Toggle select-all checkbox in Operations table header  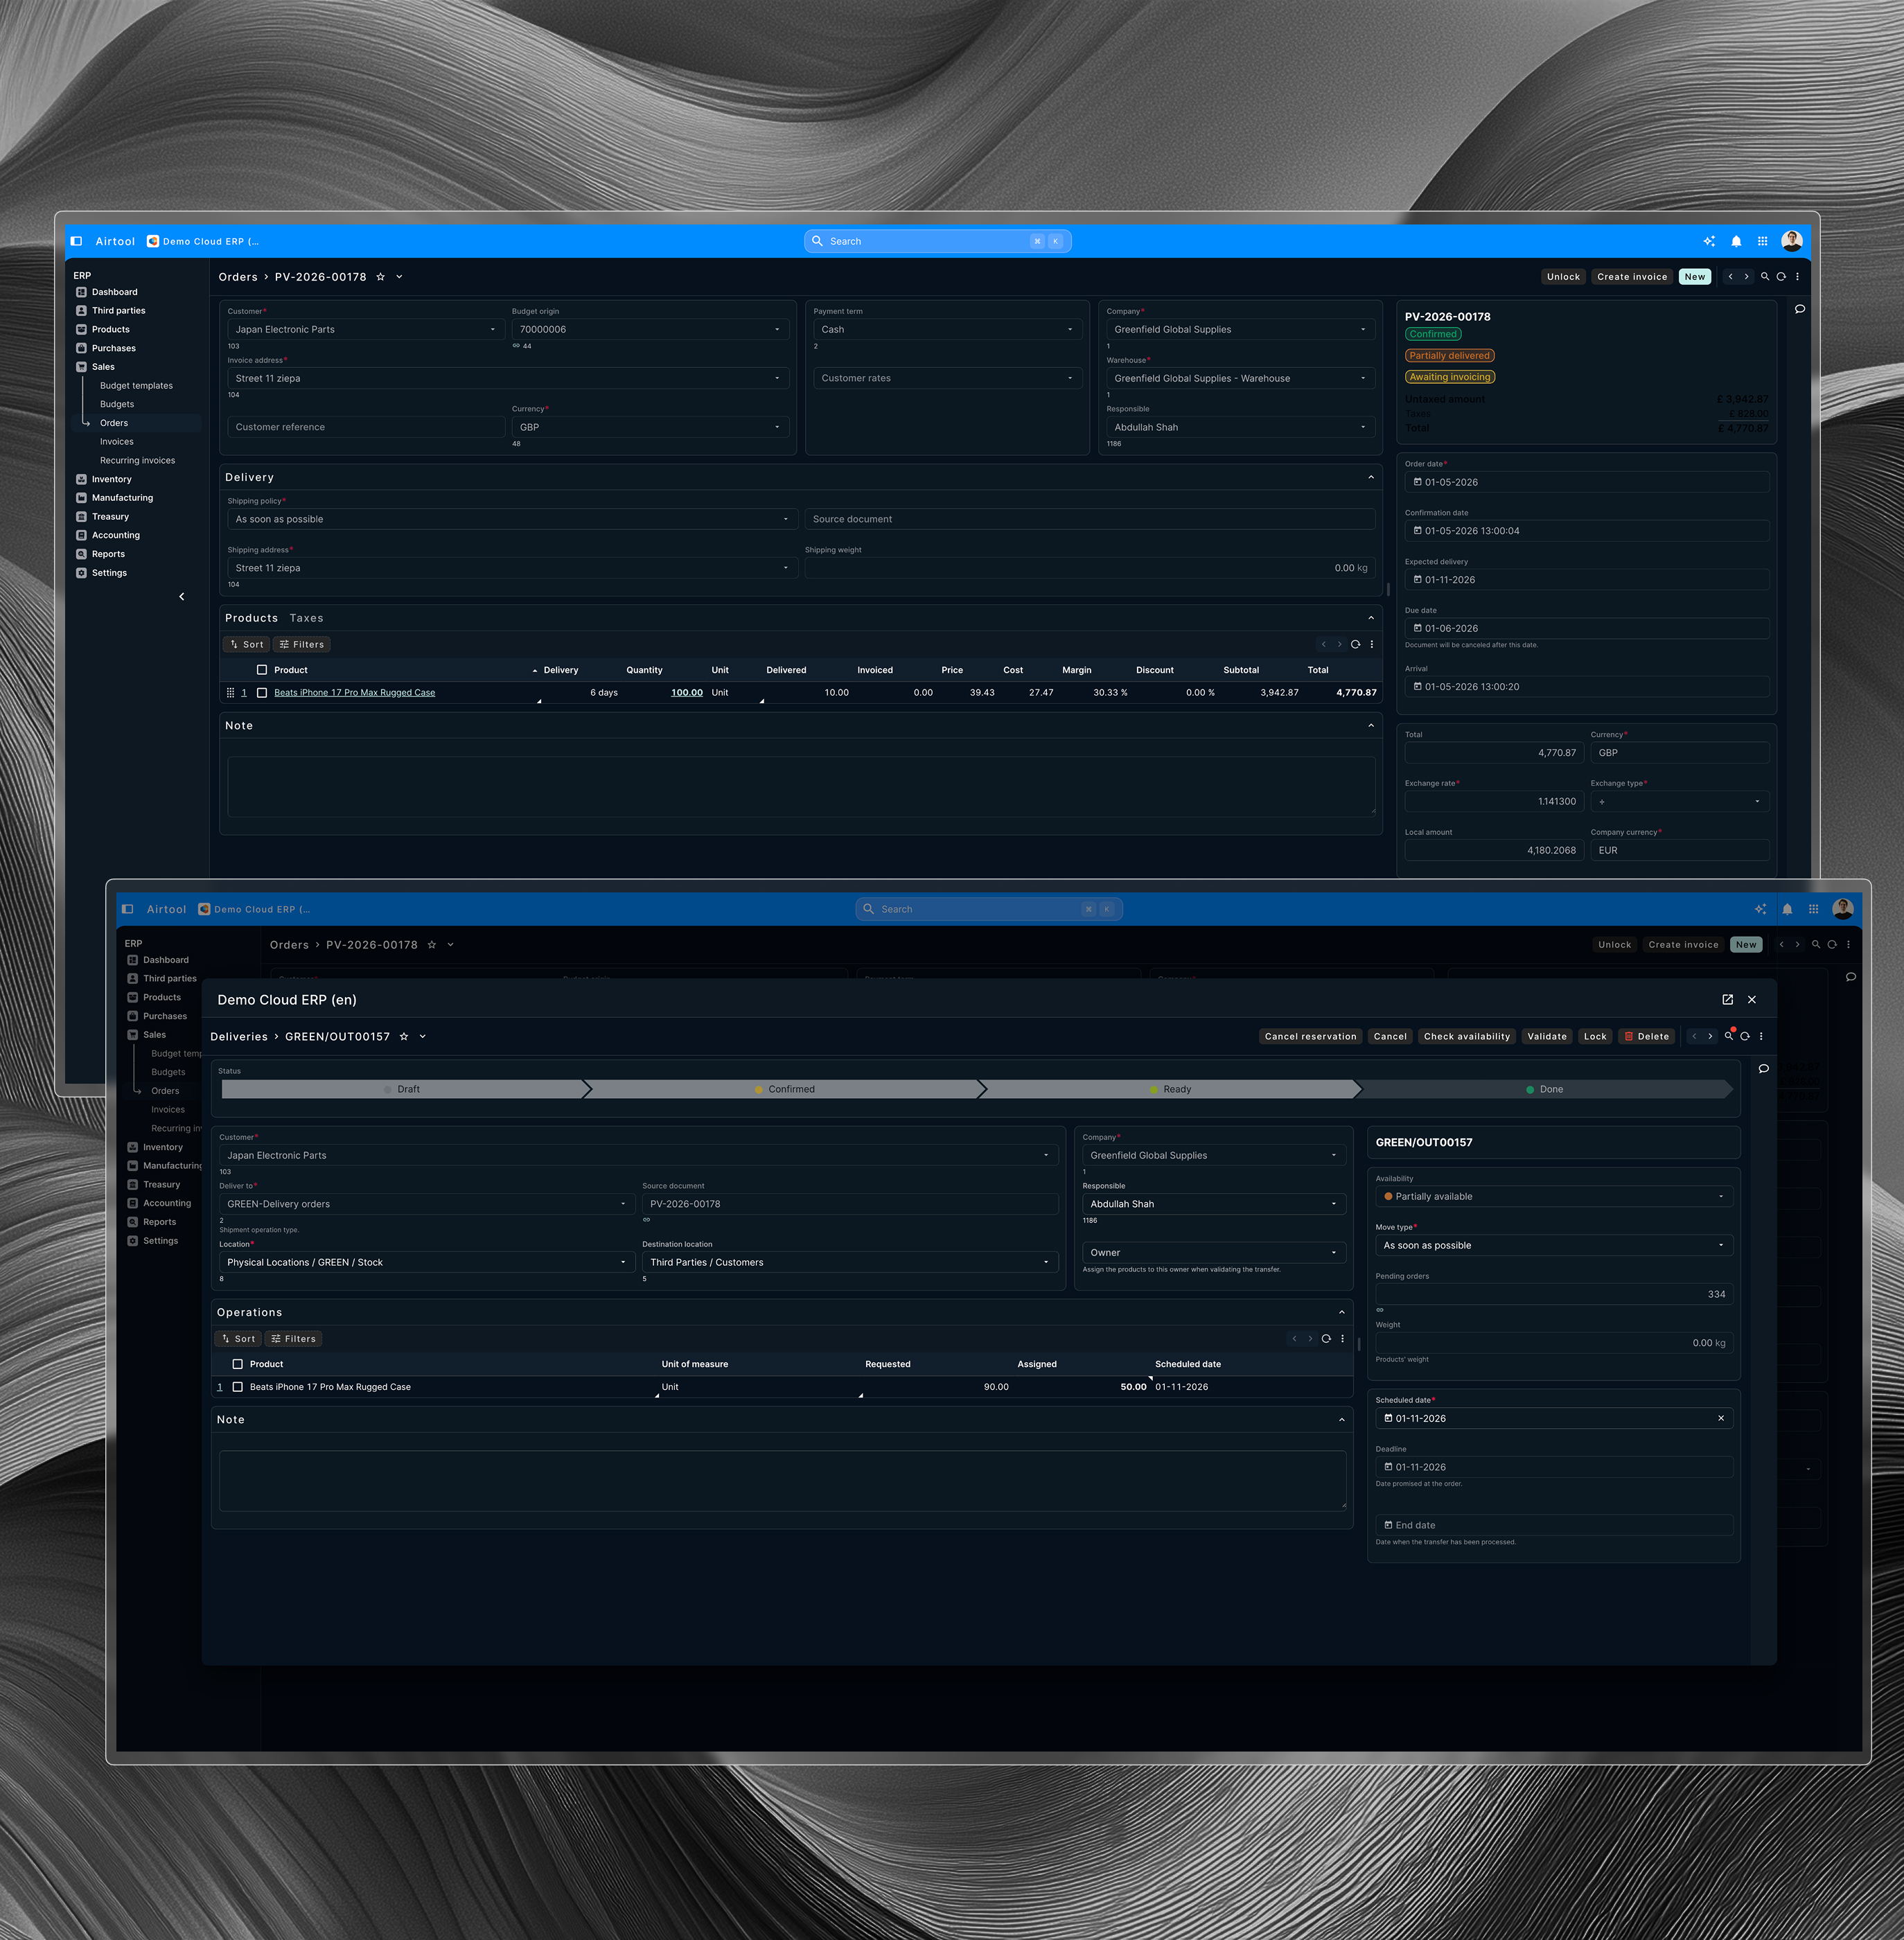(x=238, y=1364)
